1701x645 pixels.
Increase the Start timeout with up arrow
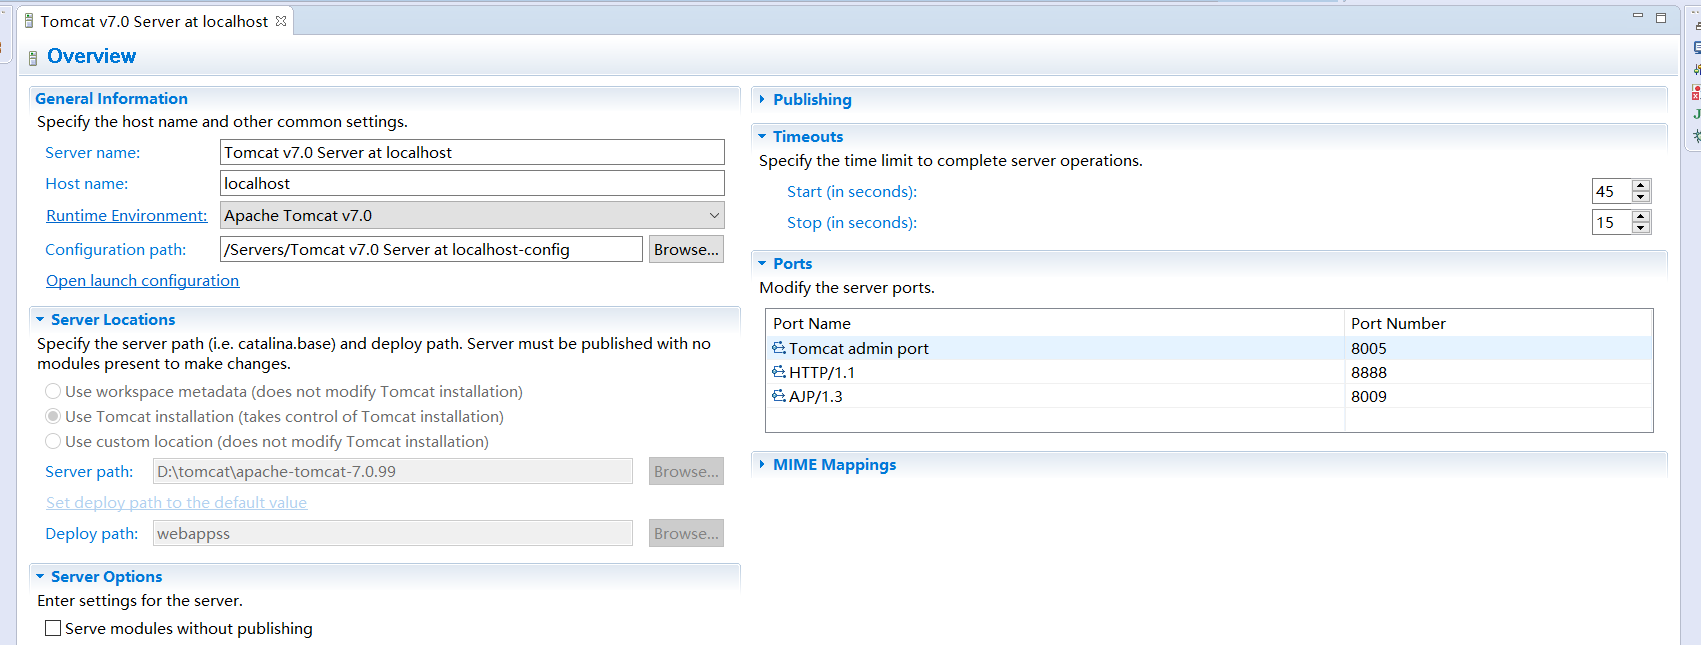coord(1640,185)
